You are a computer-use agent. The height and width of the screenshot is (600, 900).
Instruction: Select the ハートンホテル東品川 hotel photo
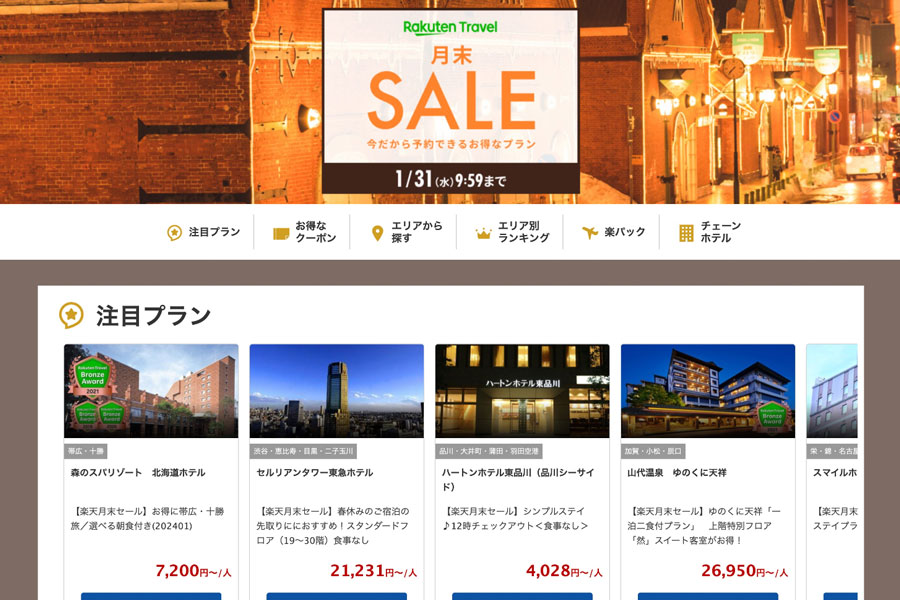pos(522,391)
